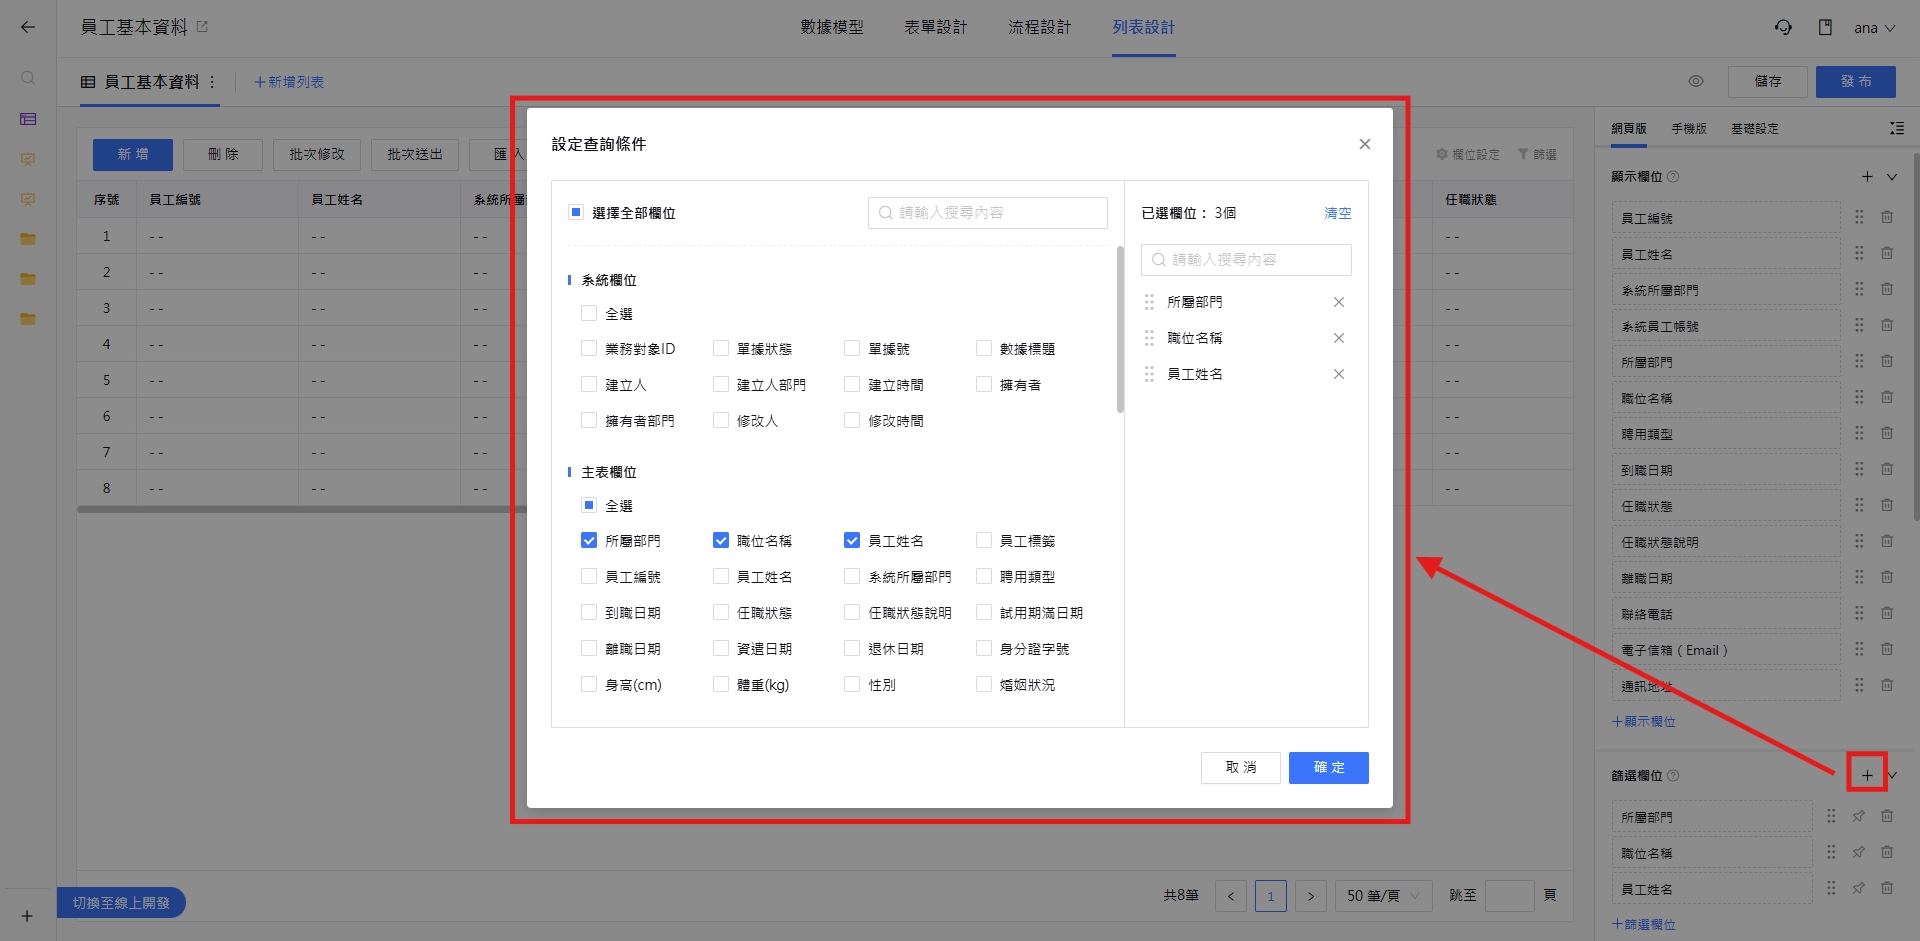Open external link icon beside 員工基本資料 title

(x=202, y=27)
